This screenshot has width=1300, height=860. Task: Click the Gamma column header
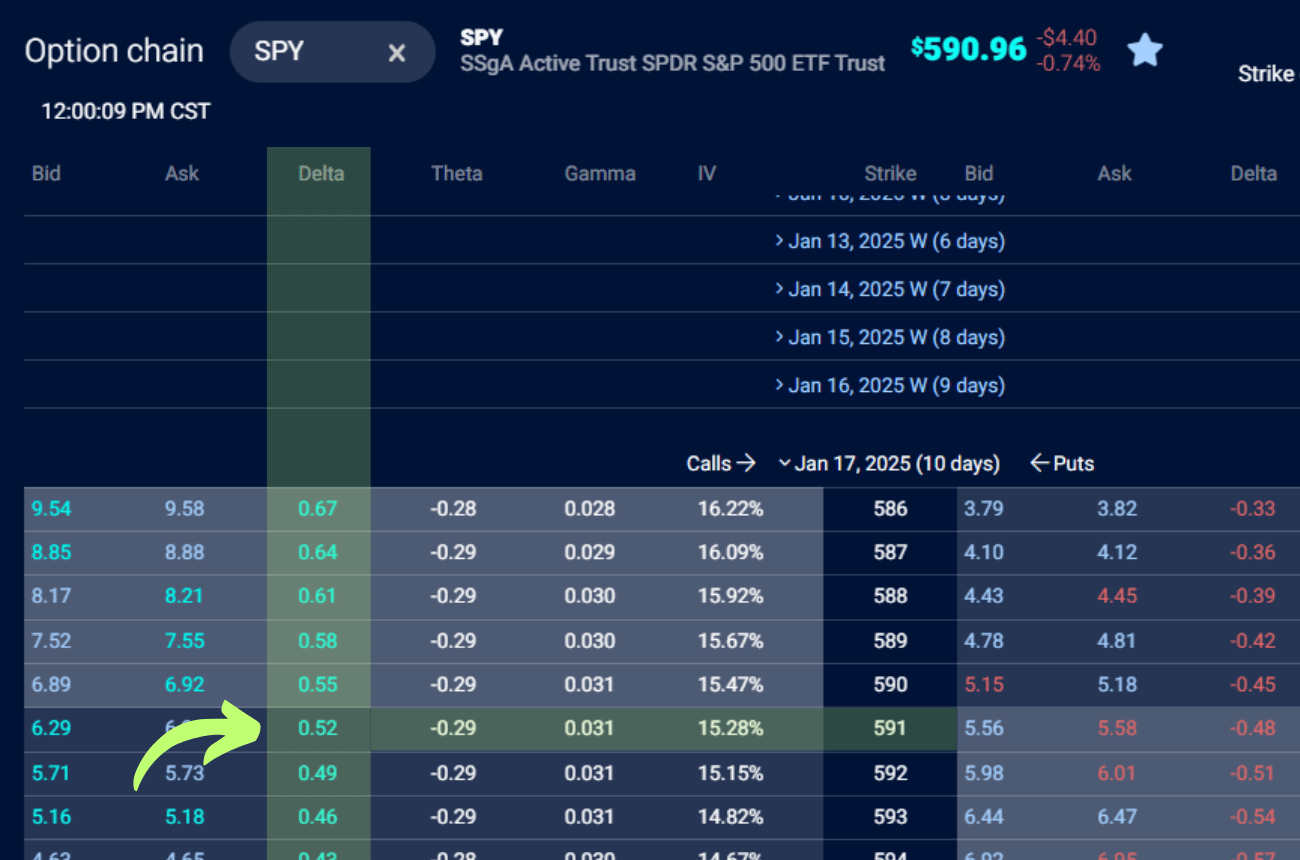coord(600,173)
